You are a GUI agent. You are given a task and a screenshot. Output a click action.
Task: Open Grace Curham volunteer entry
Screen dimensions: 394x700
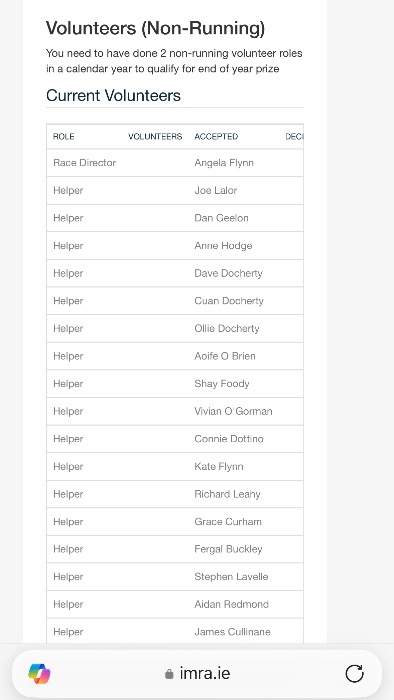pyautogui.click(x=228, y=522)
